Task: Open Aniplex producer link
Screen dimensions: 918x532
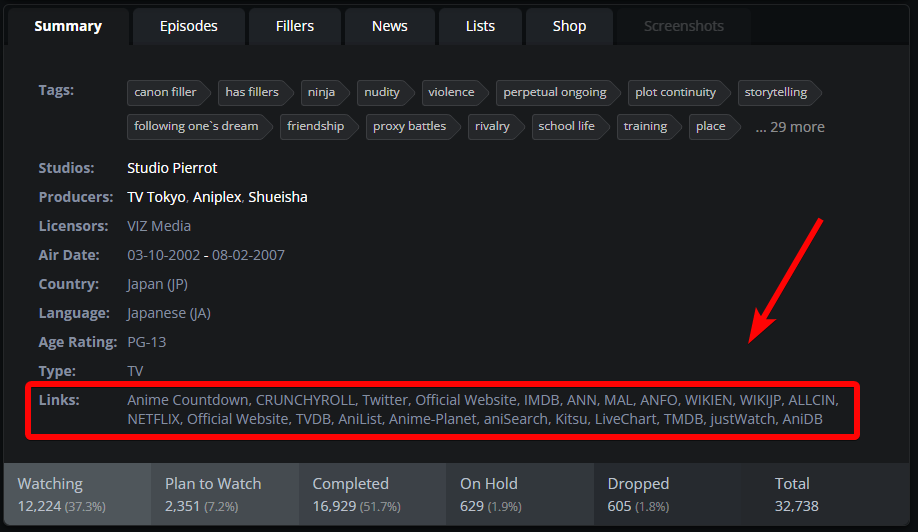Action: [x=217, y=197]
